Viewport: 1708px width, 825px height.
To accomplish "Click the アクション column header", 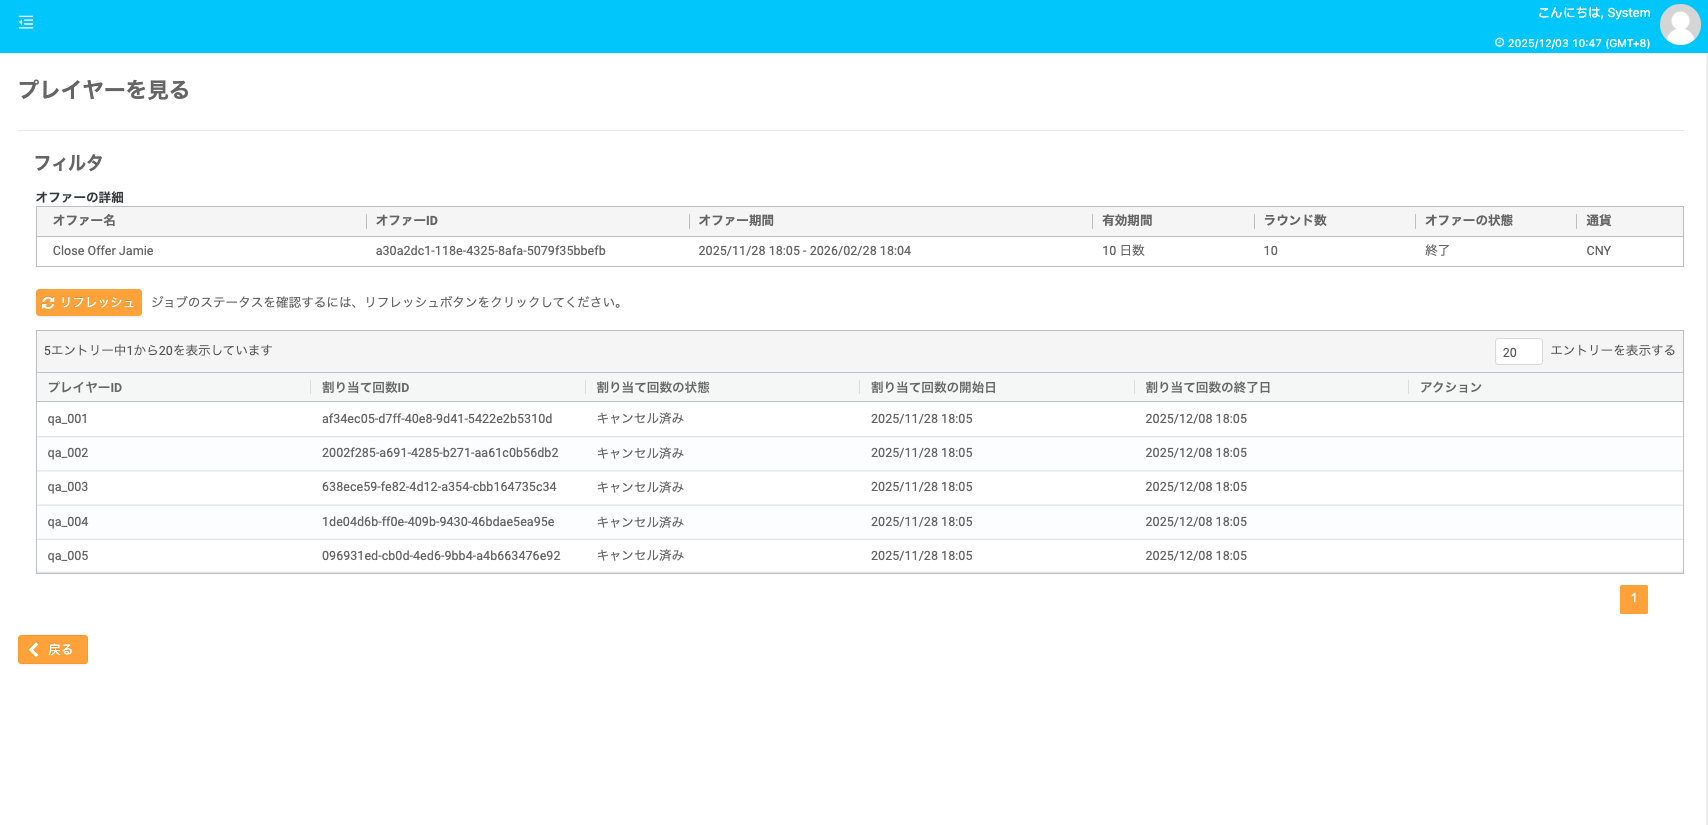I will click(1450, 388).
